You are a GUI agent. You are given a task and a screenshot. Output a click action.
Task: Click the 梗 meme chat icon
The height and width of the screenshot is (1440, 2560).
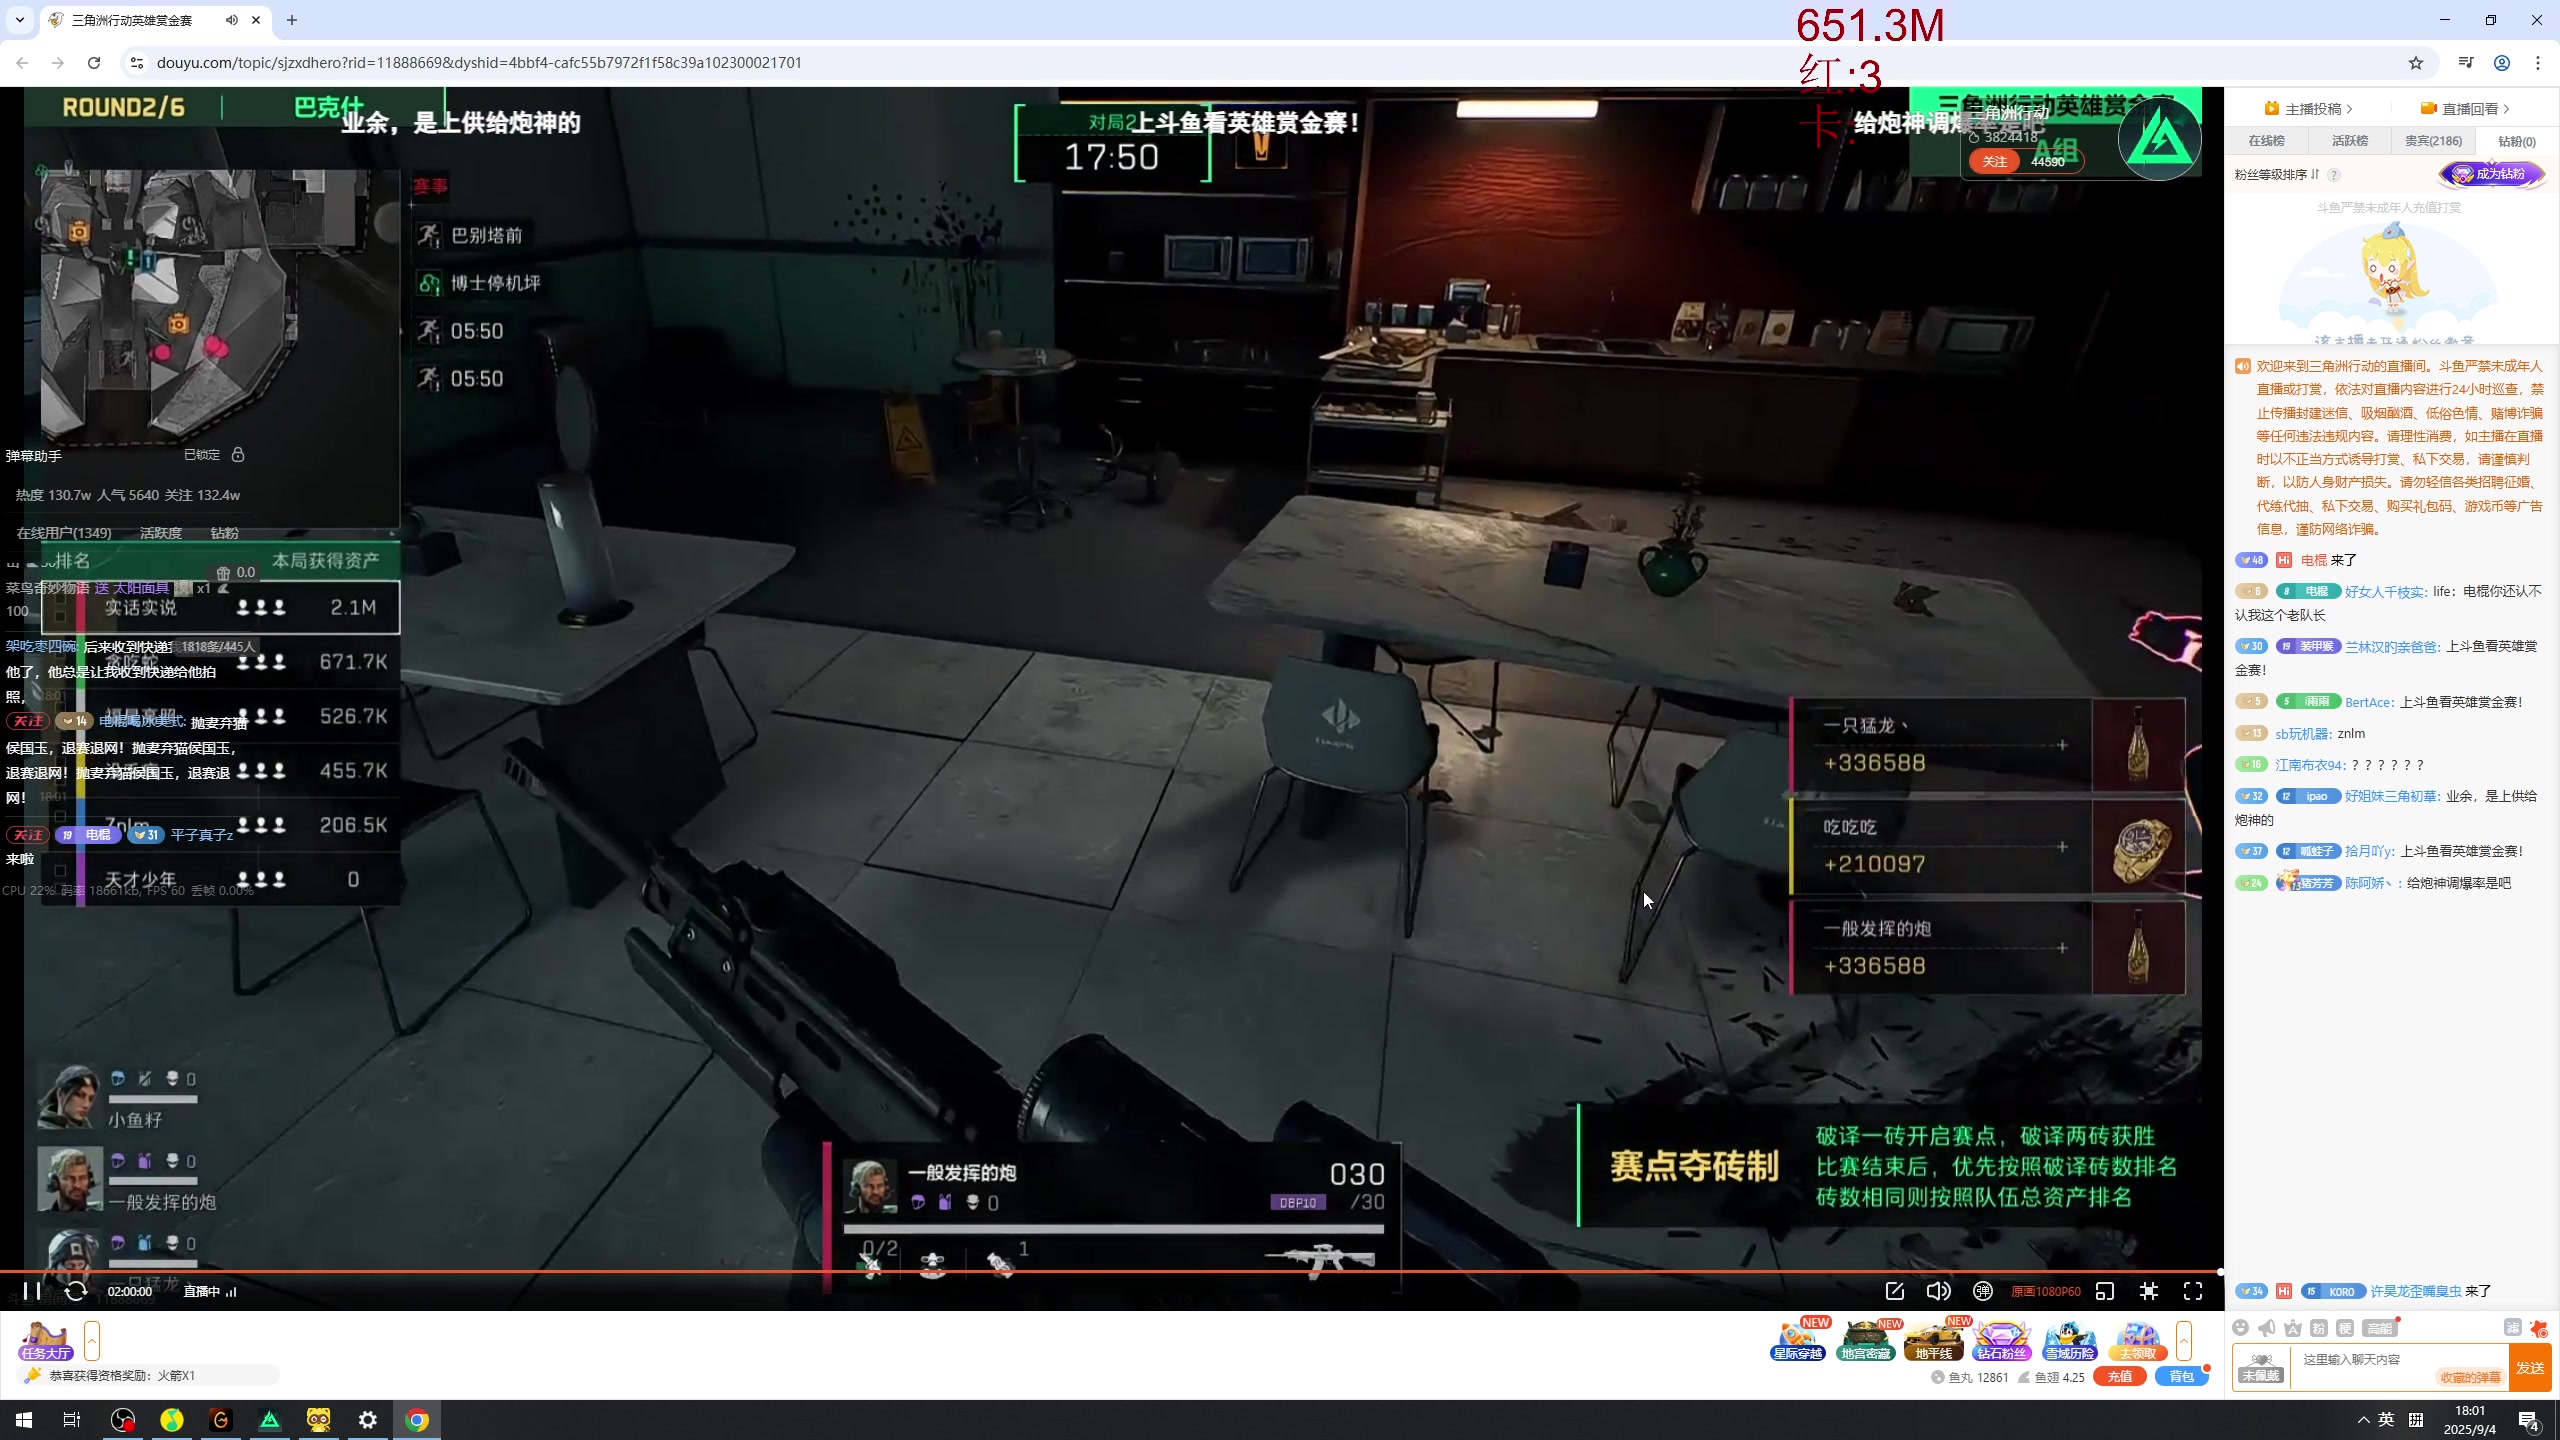point(2345,1328)
